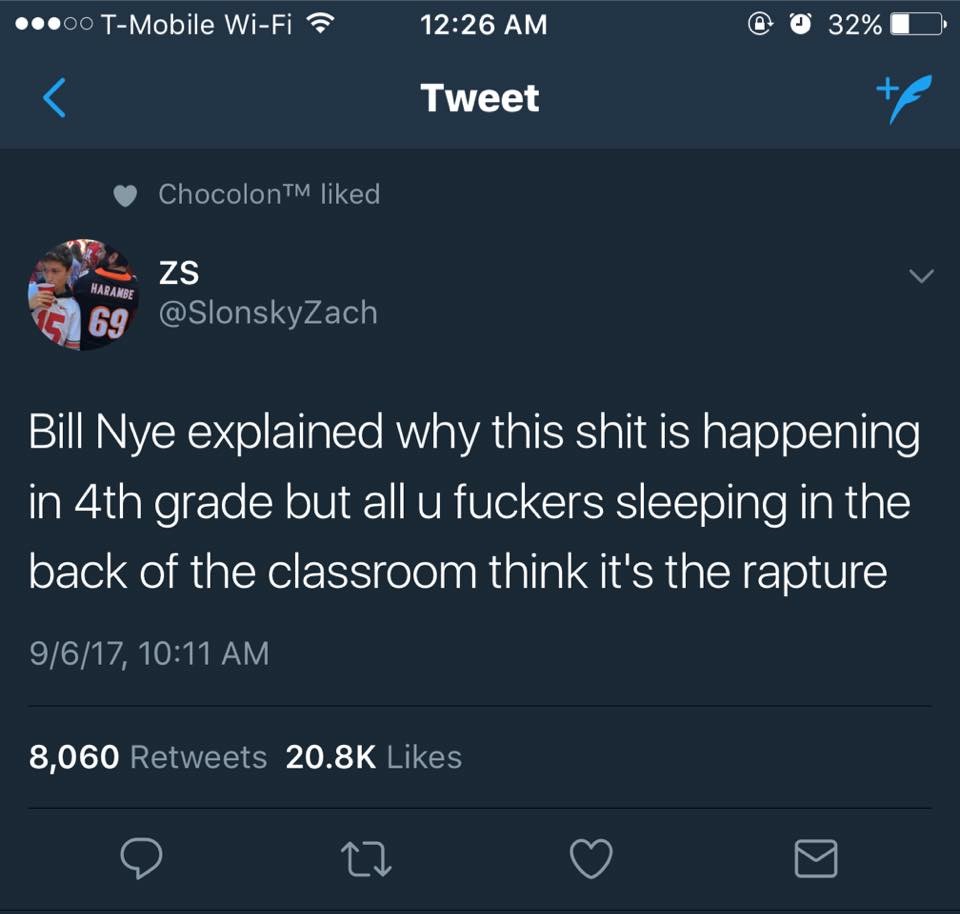Tap the alarm clock status icon
Viewport: 960px width, 914px height.
[800, 24]
